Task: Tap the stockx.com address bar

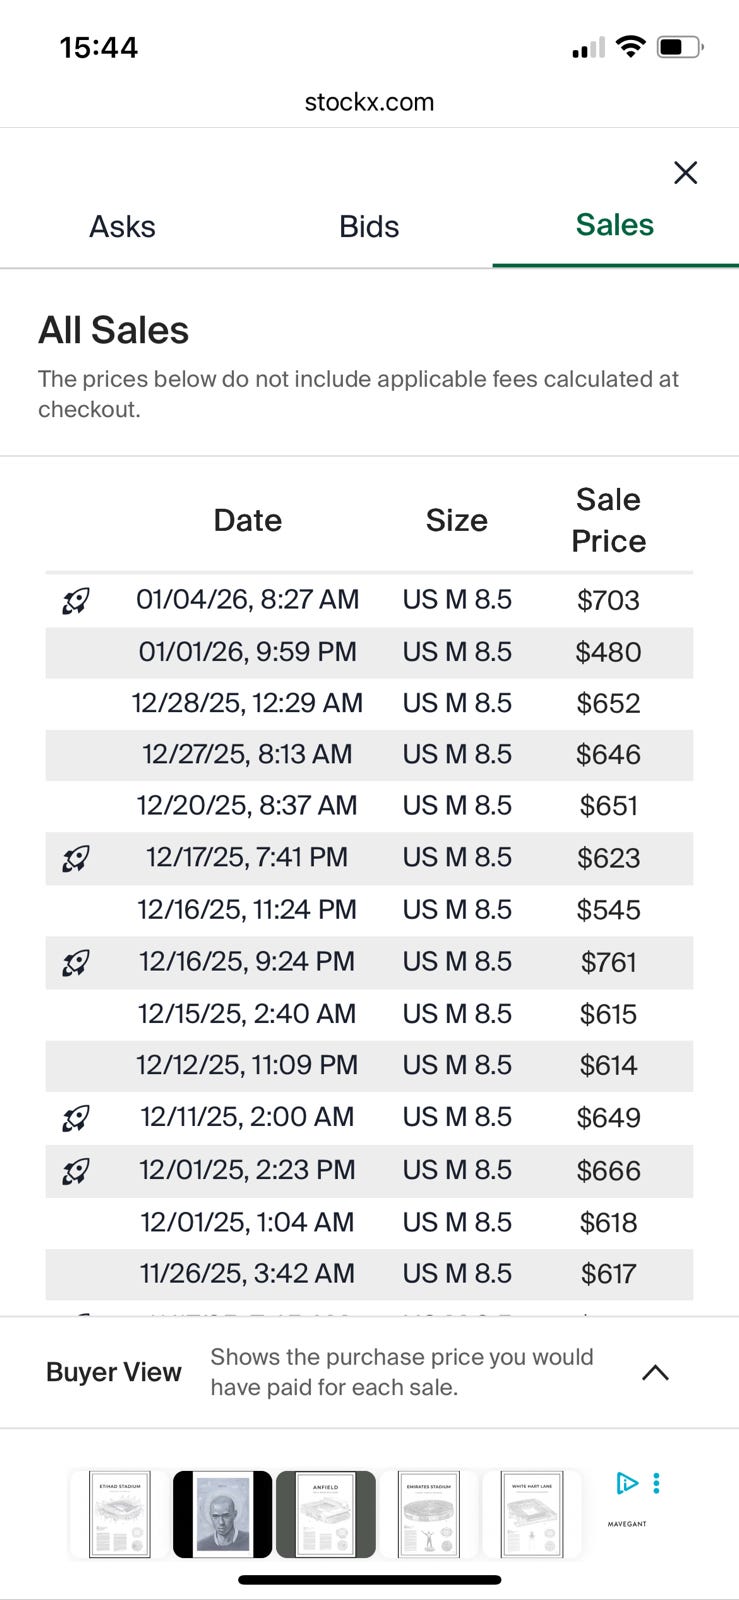Action: [x=369, y=102]
